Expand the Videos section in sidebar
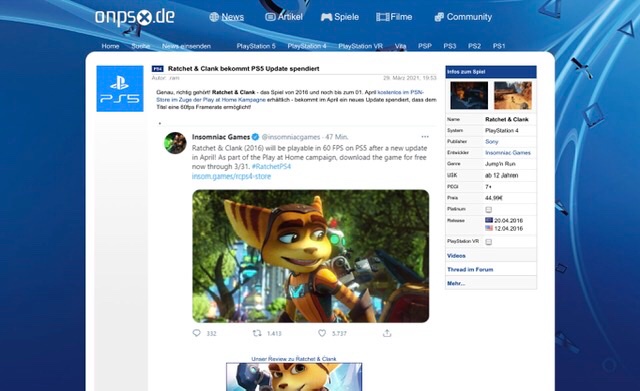 click(456, 255)
